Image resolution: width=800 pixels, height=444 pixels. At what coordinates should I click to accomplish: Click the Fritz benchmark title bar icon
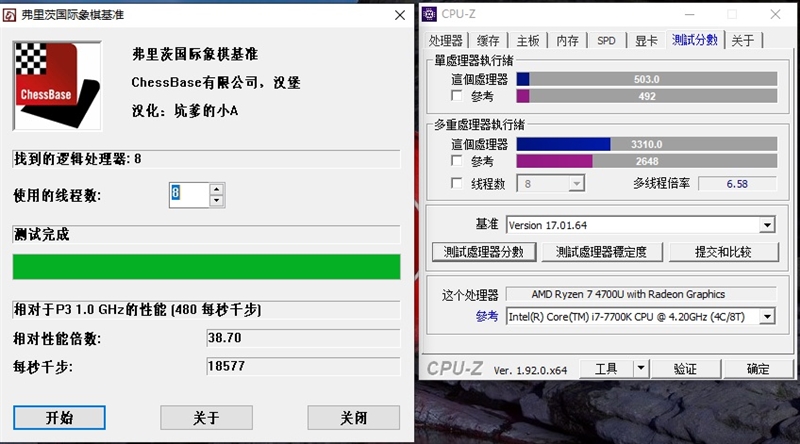pos(9,15)
